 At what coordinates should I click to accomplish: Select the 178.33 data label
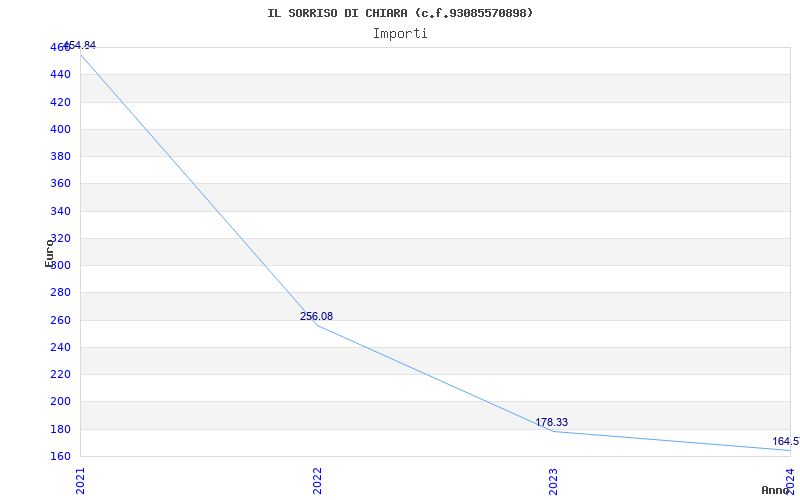tap(552, 422)
